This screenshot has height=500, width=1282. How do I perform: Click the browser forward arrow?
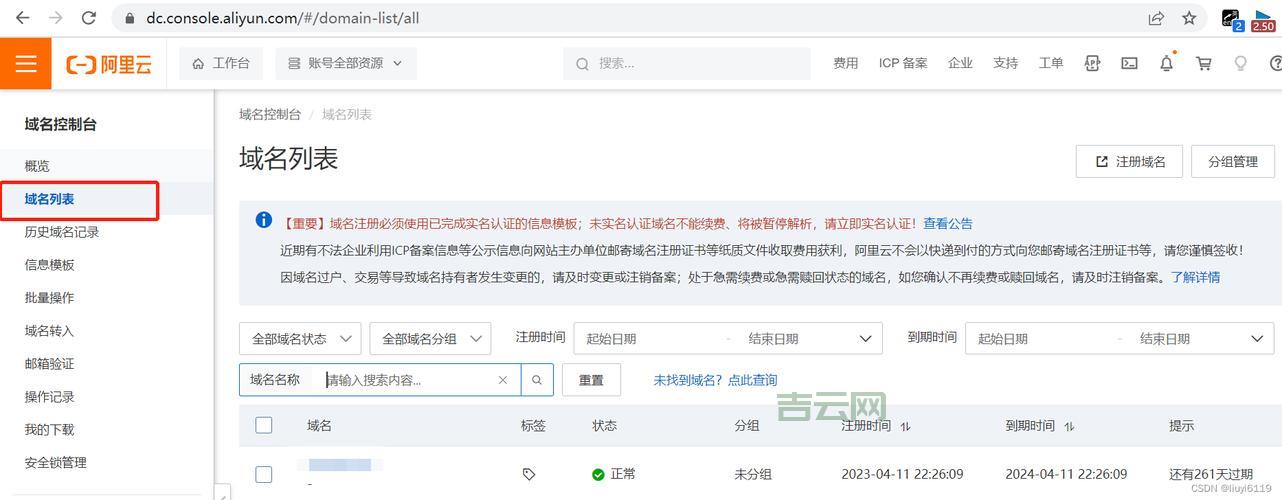pyautogui.click(x=56, y=18)
